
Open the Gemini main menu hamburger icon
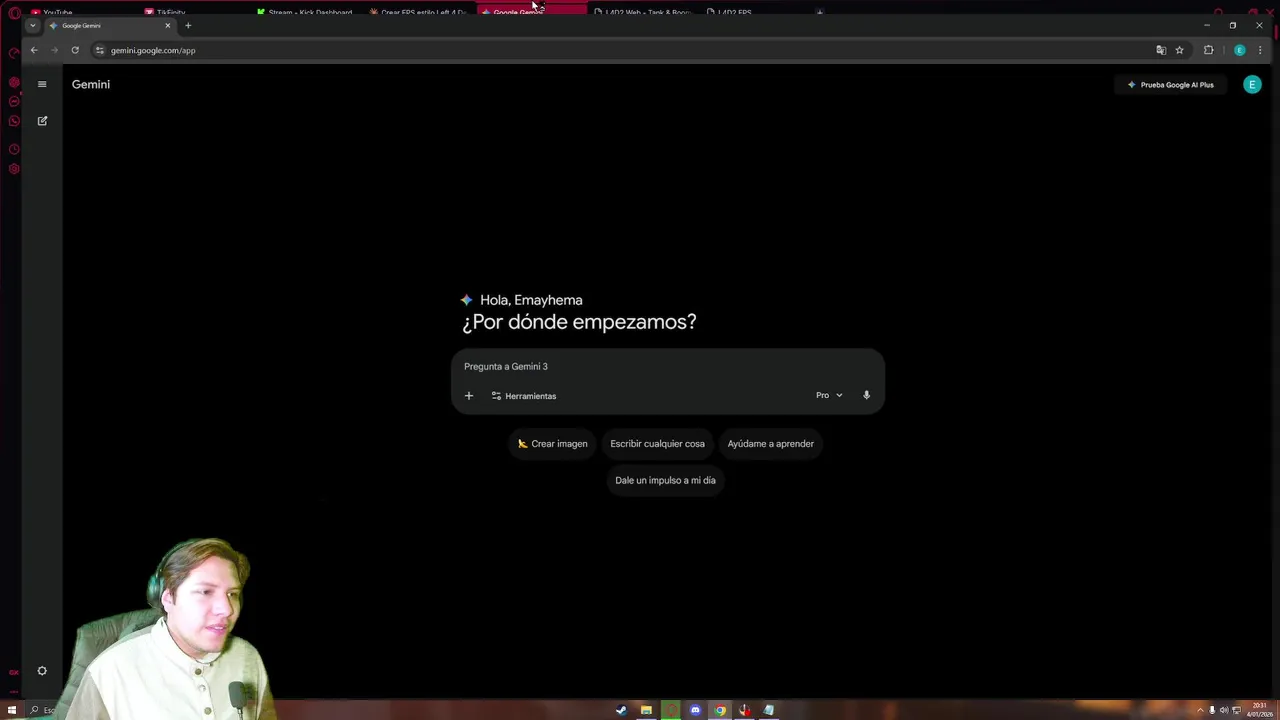point(42,84)
